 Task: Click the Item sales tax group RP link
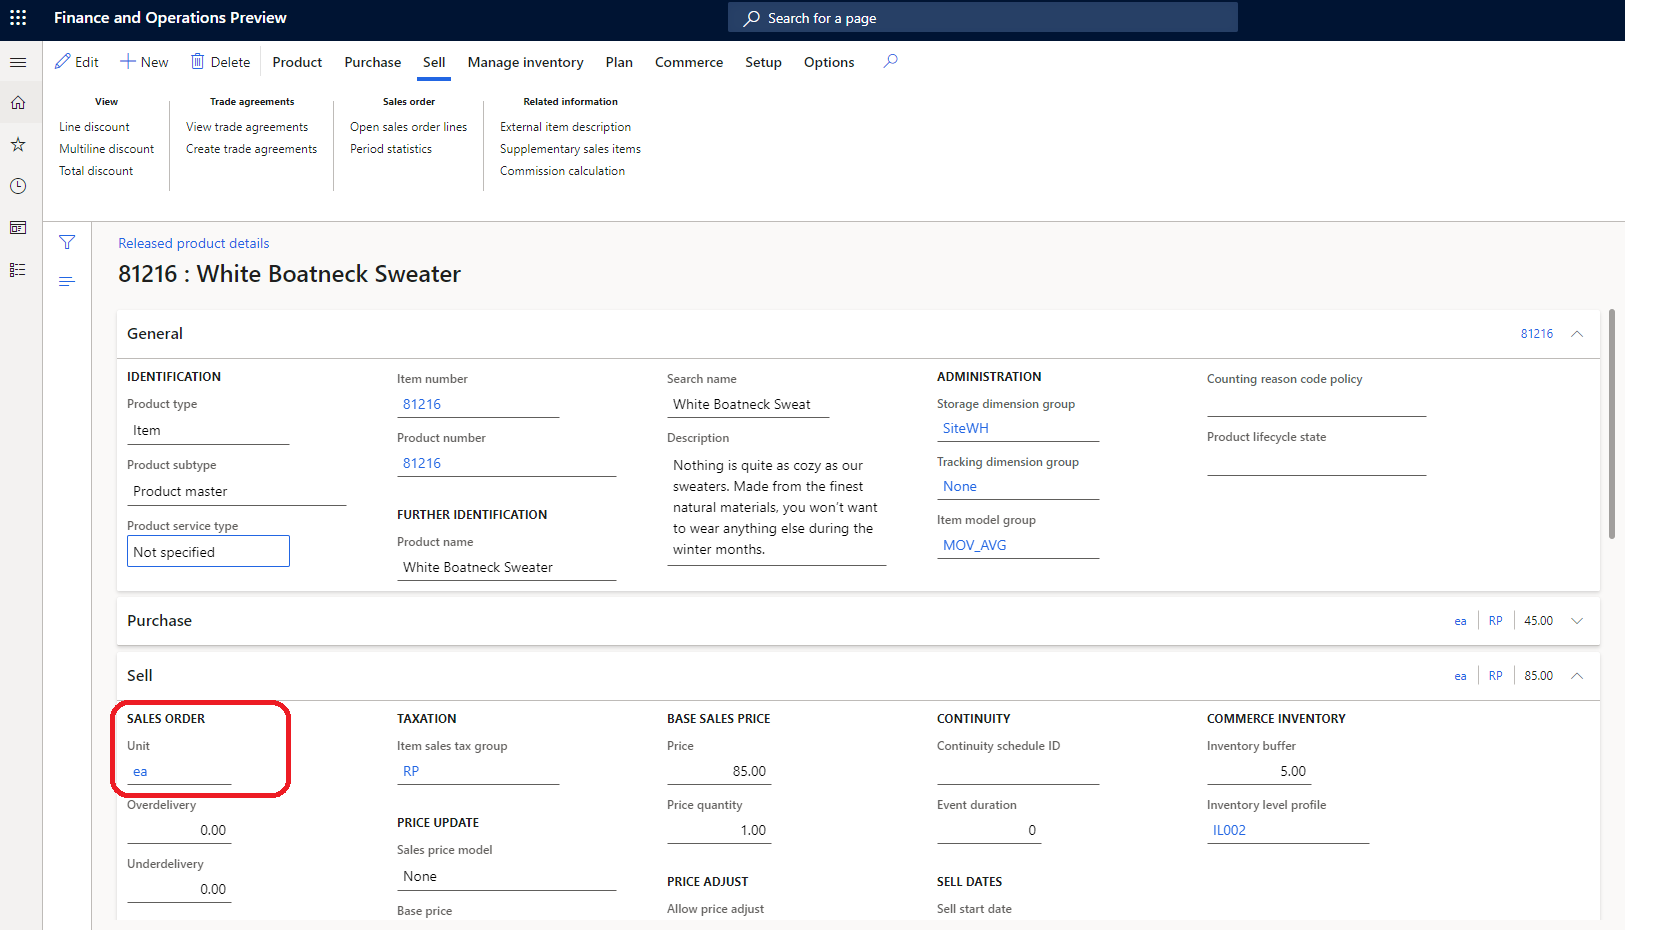coord(411,771)
